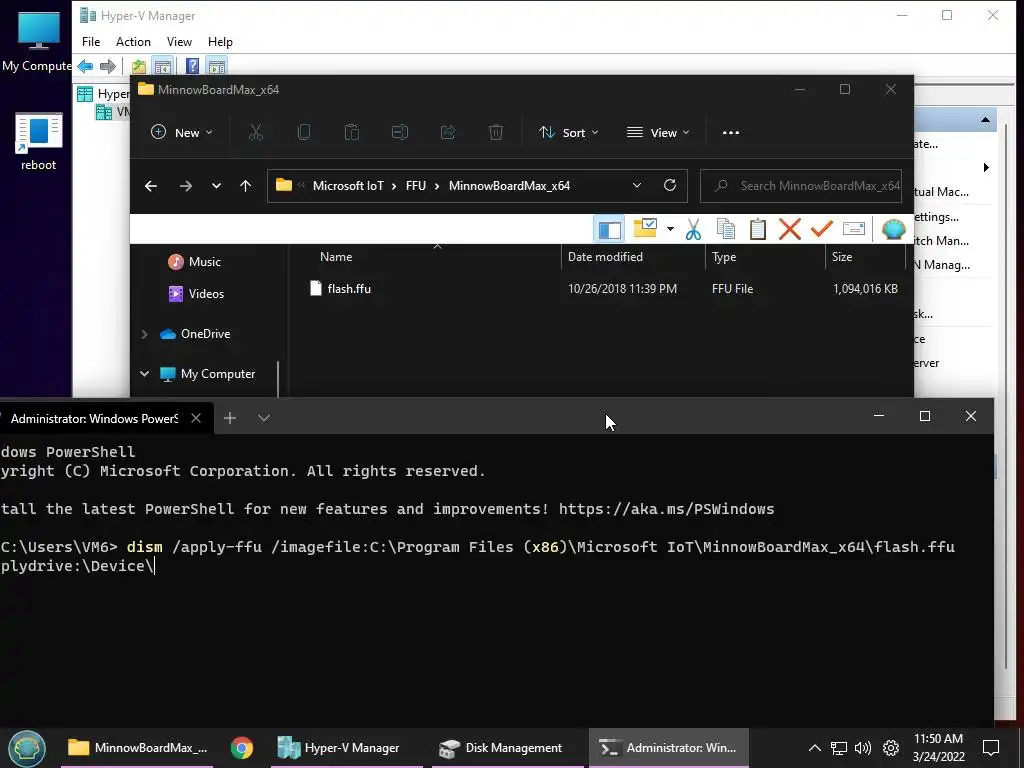This screenshot has width=1024, height=768.
Task: Click the Search MinnowBoardMax_x64 field
Action: pyautogui.click(x=801, y=186)
